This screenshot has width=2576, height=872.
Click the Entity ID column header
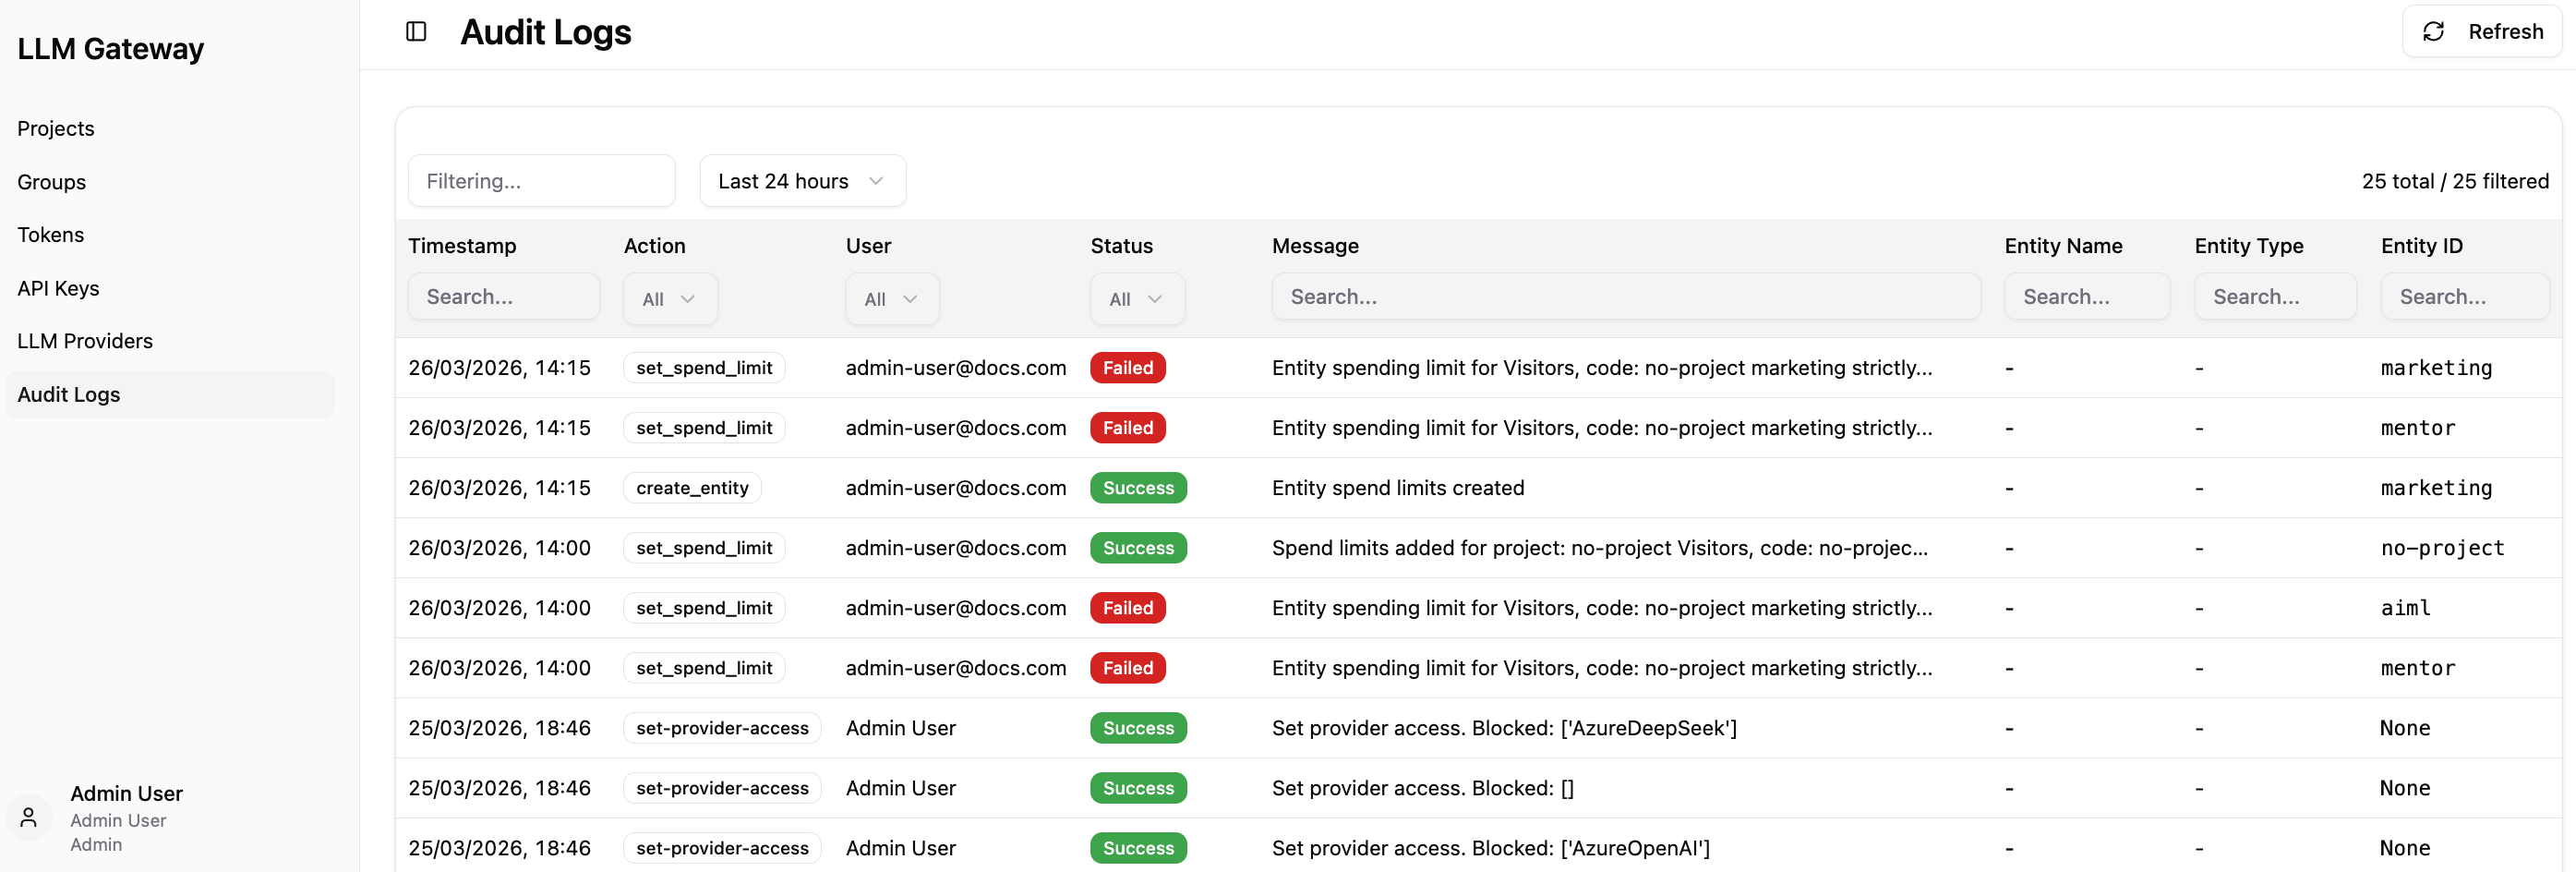(2421, 246)
